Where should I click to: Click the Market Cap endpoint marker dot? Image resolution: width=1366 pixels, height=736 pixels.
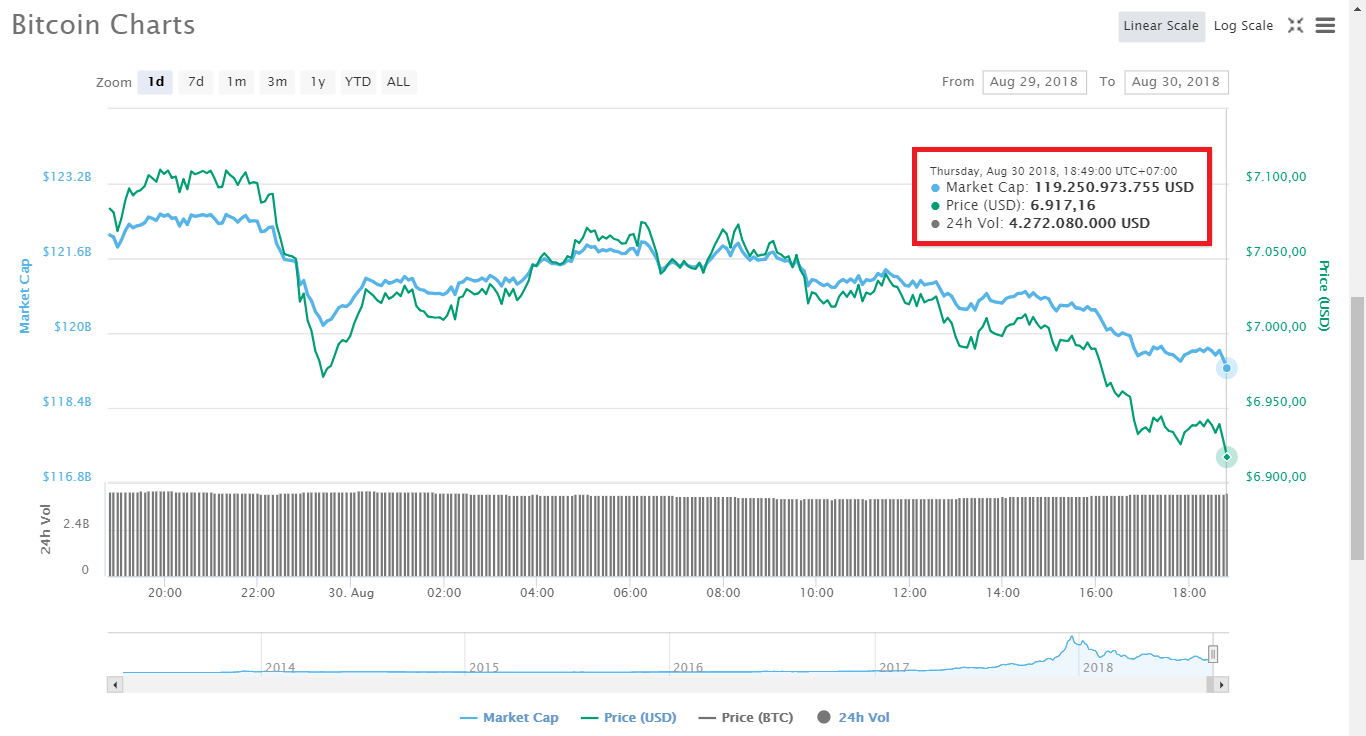pos(1227,368)
